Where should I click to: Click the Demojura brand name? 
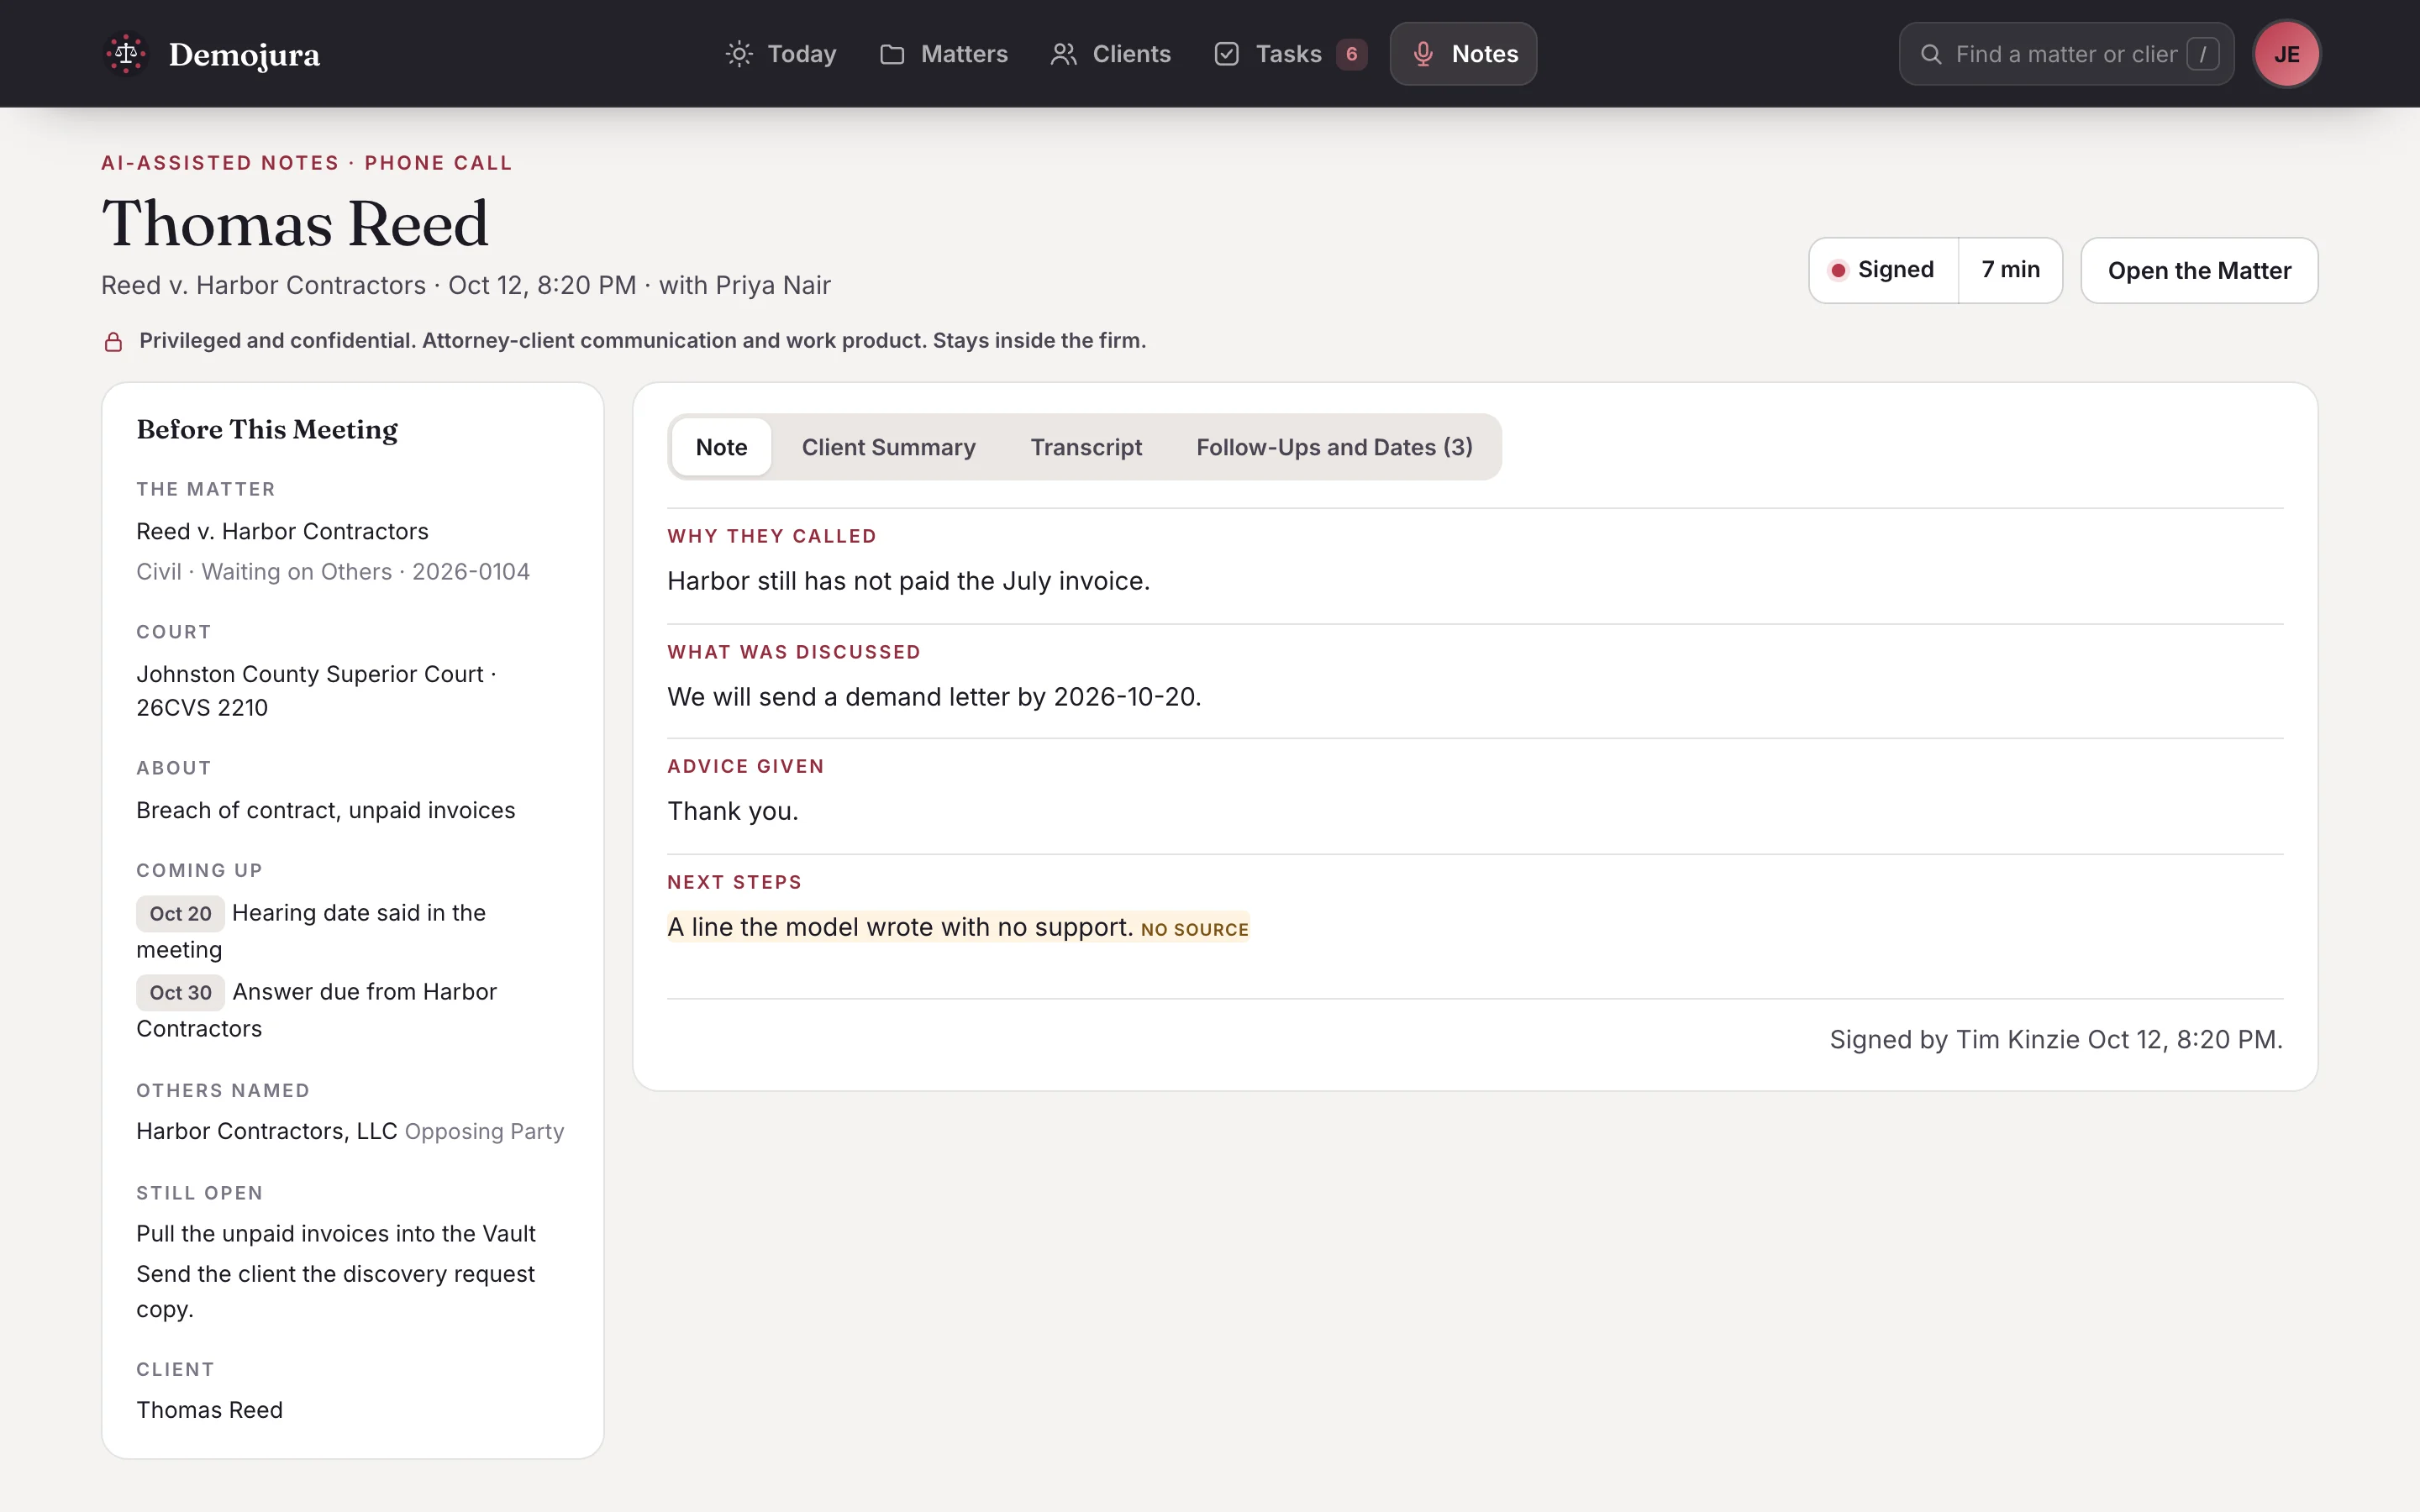click(244, 55)
